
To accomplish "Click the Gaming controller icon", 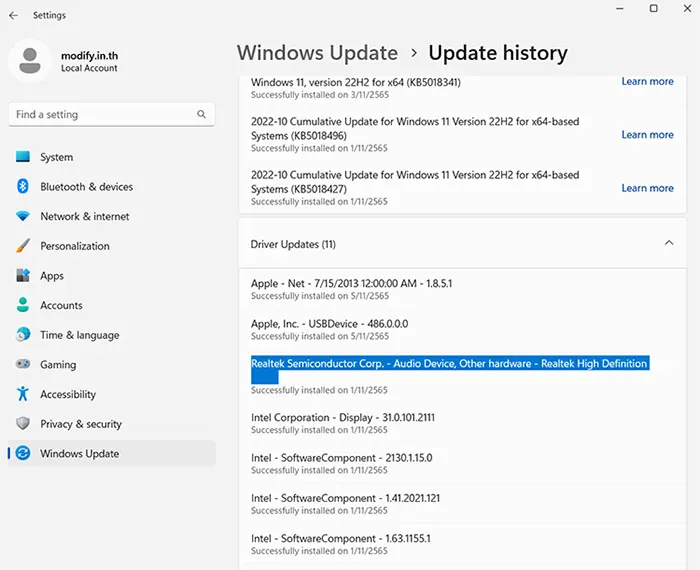I will point(23,364).
